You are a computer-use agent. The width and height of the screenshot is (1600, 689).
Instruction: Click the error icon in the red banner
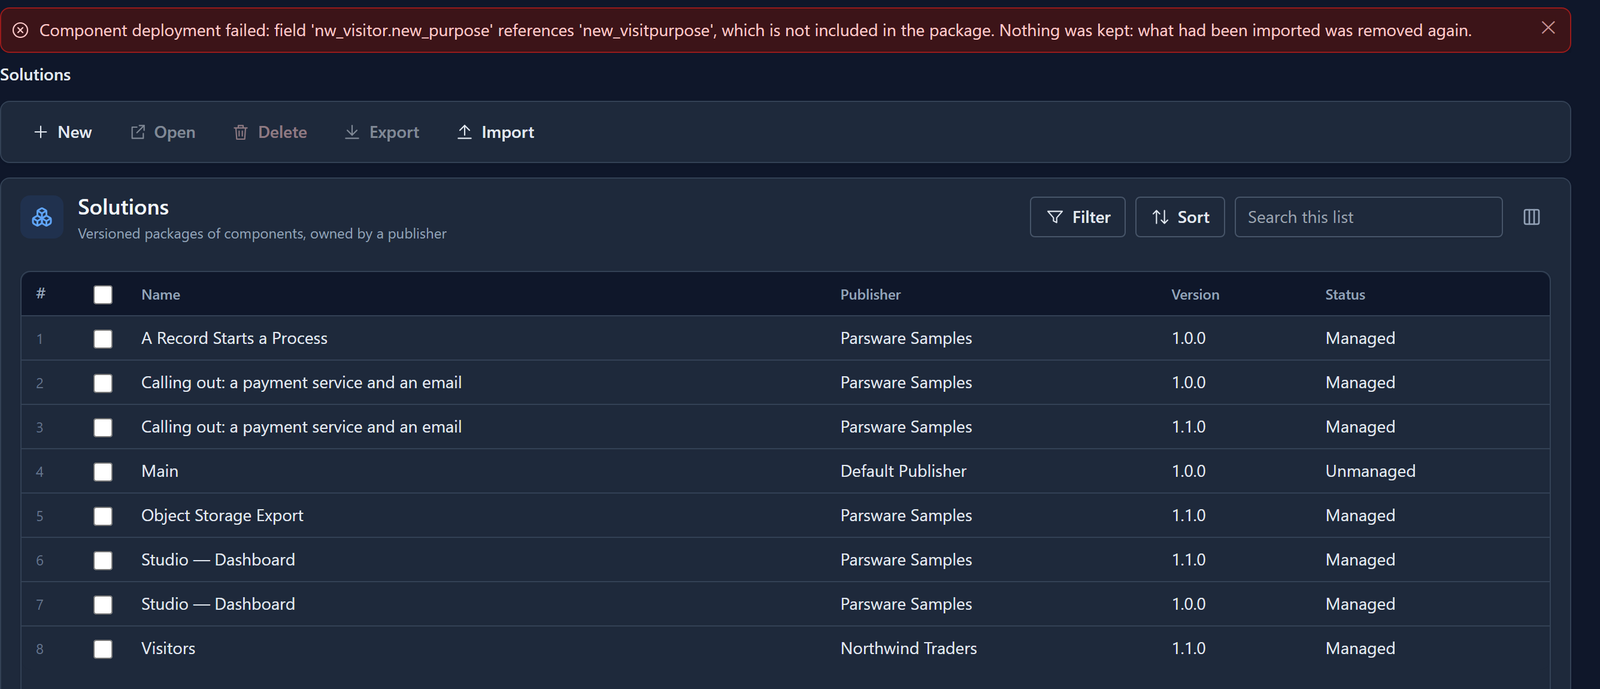point(20,31)
